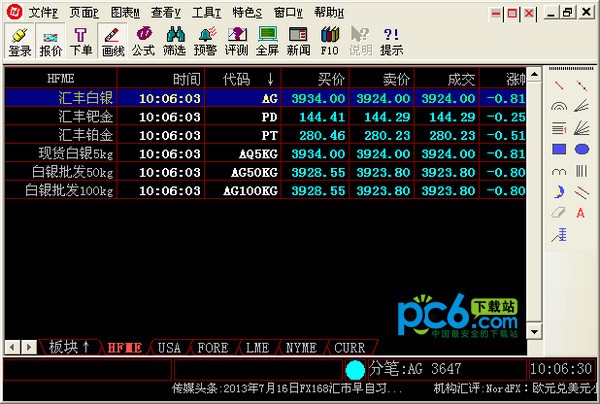
Task: Click the tab strip right scroll arrow
Action: tap(29, 347)
